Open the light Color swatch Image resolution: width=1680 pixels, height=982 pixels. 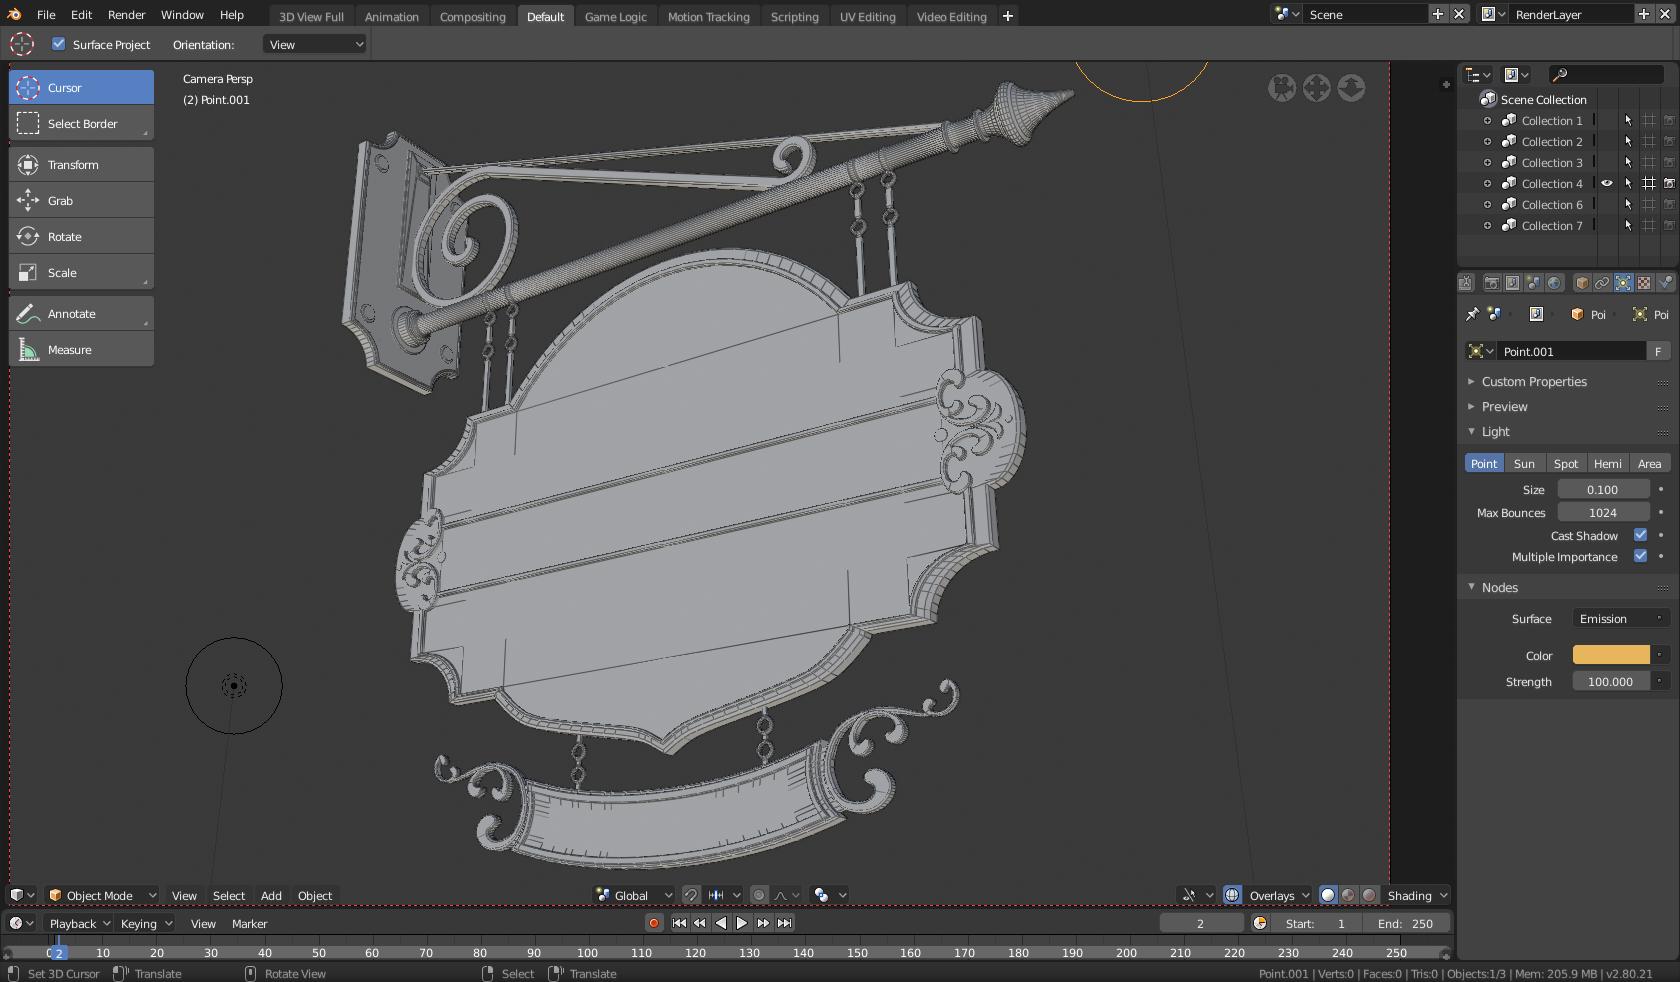(x=1611, y=655)
